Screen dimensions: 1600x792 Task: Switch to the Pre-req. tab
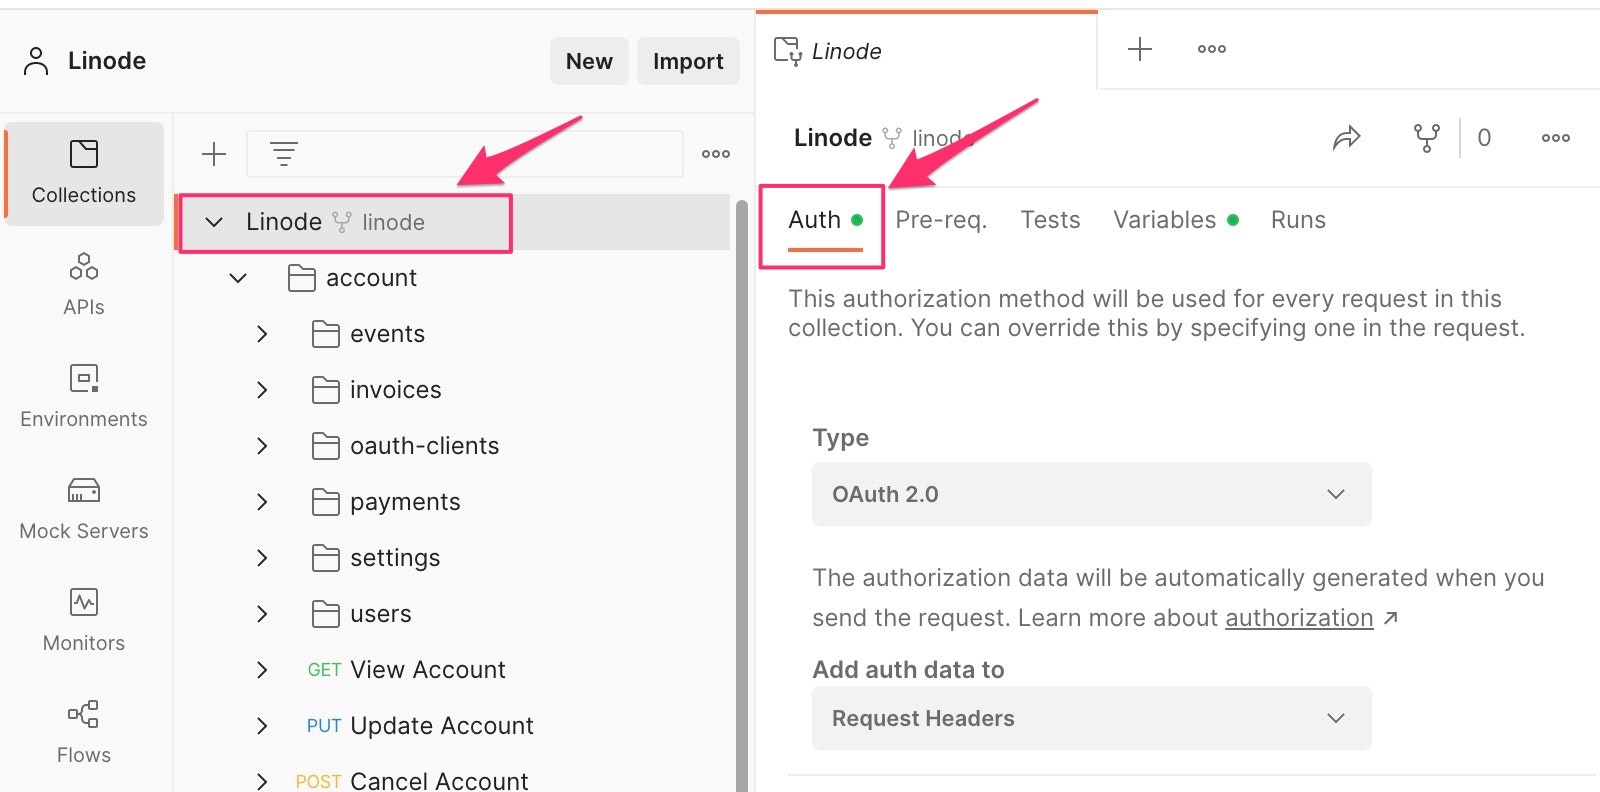(x=941, y=220)
